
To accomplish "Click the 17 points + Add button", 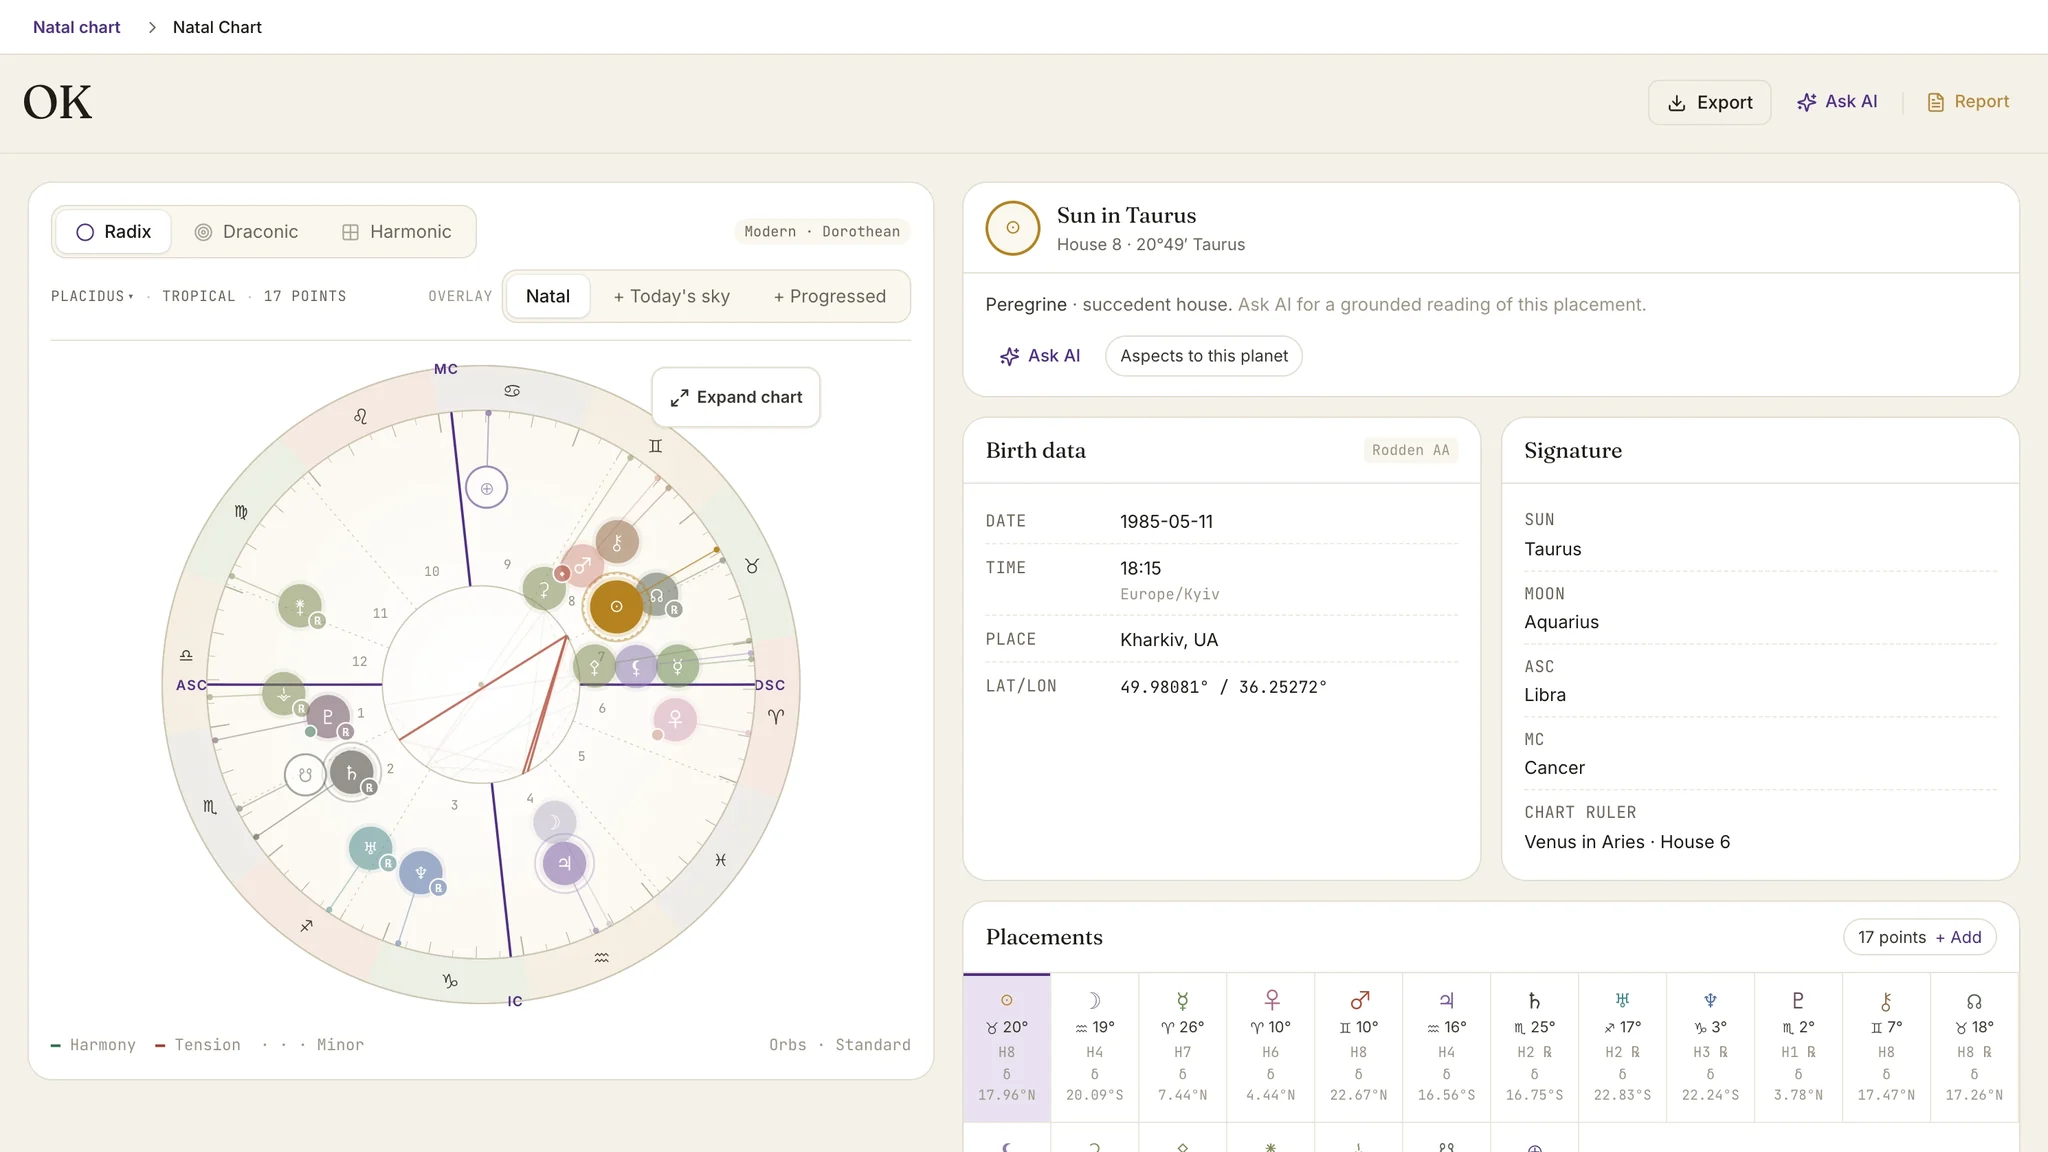I will pyautogui.click(x=1919, y=937).
